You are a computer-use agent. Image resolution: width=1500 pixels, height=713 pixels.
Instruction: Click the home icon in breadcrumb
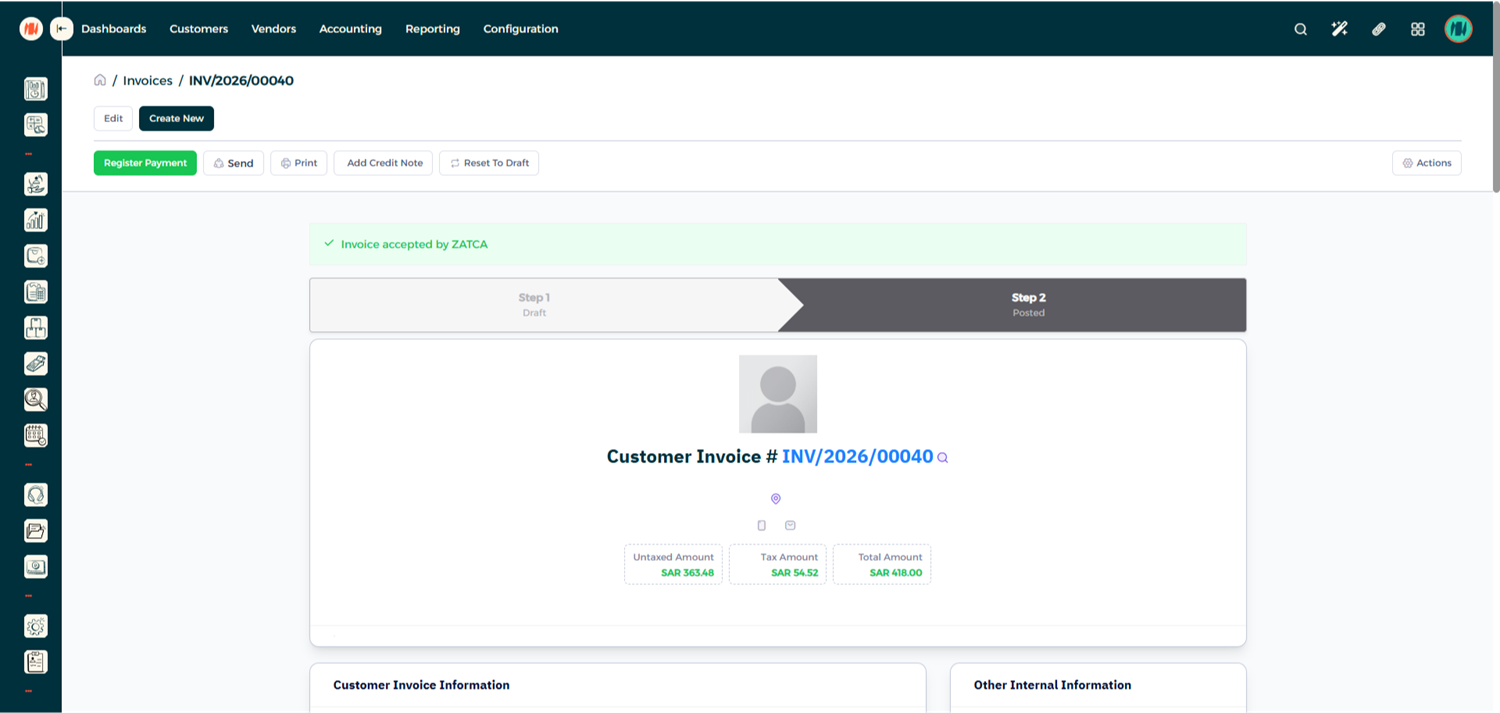point(100,80)
